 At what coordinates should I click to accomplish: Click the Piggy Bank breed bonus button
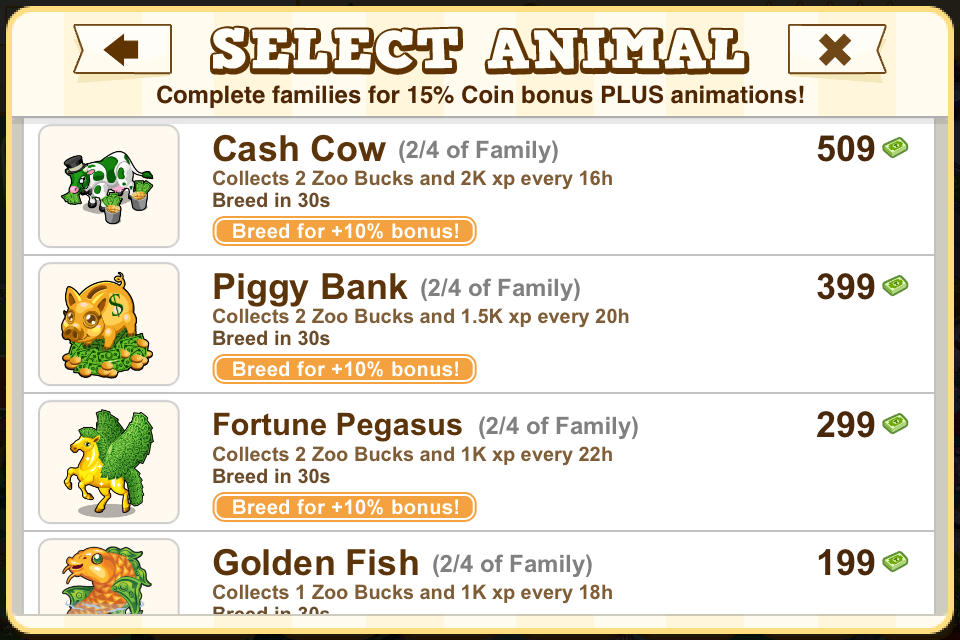click(x=344, y=369)
